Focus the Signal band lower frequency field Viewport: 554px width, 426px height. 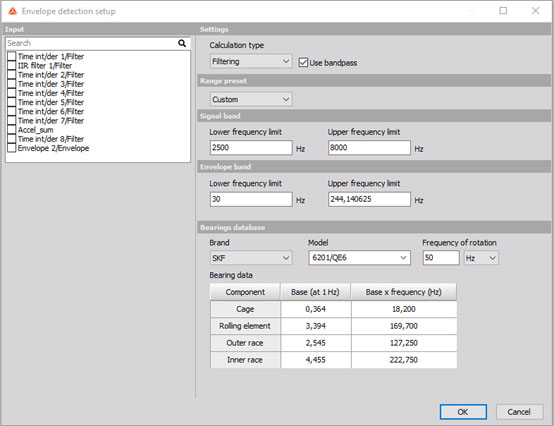(251, 148)
